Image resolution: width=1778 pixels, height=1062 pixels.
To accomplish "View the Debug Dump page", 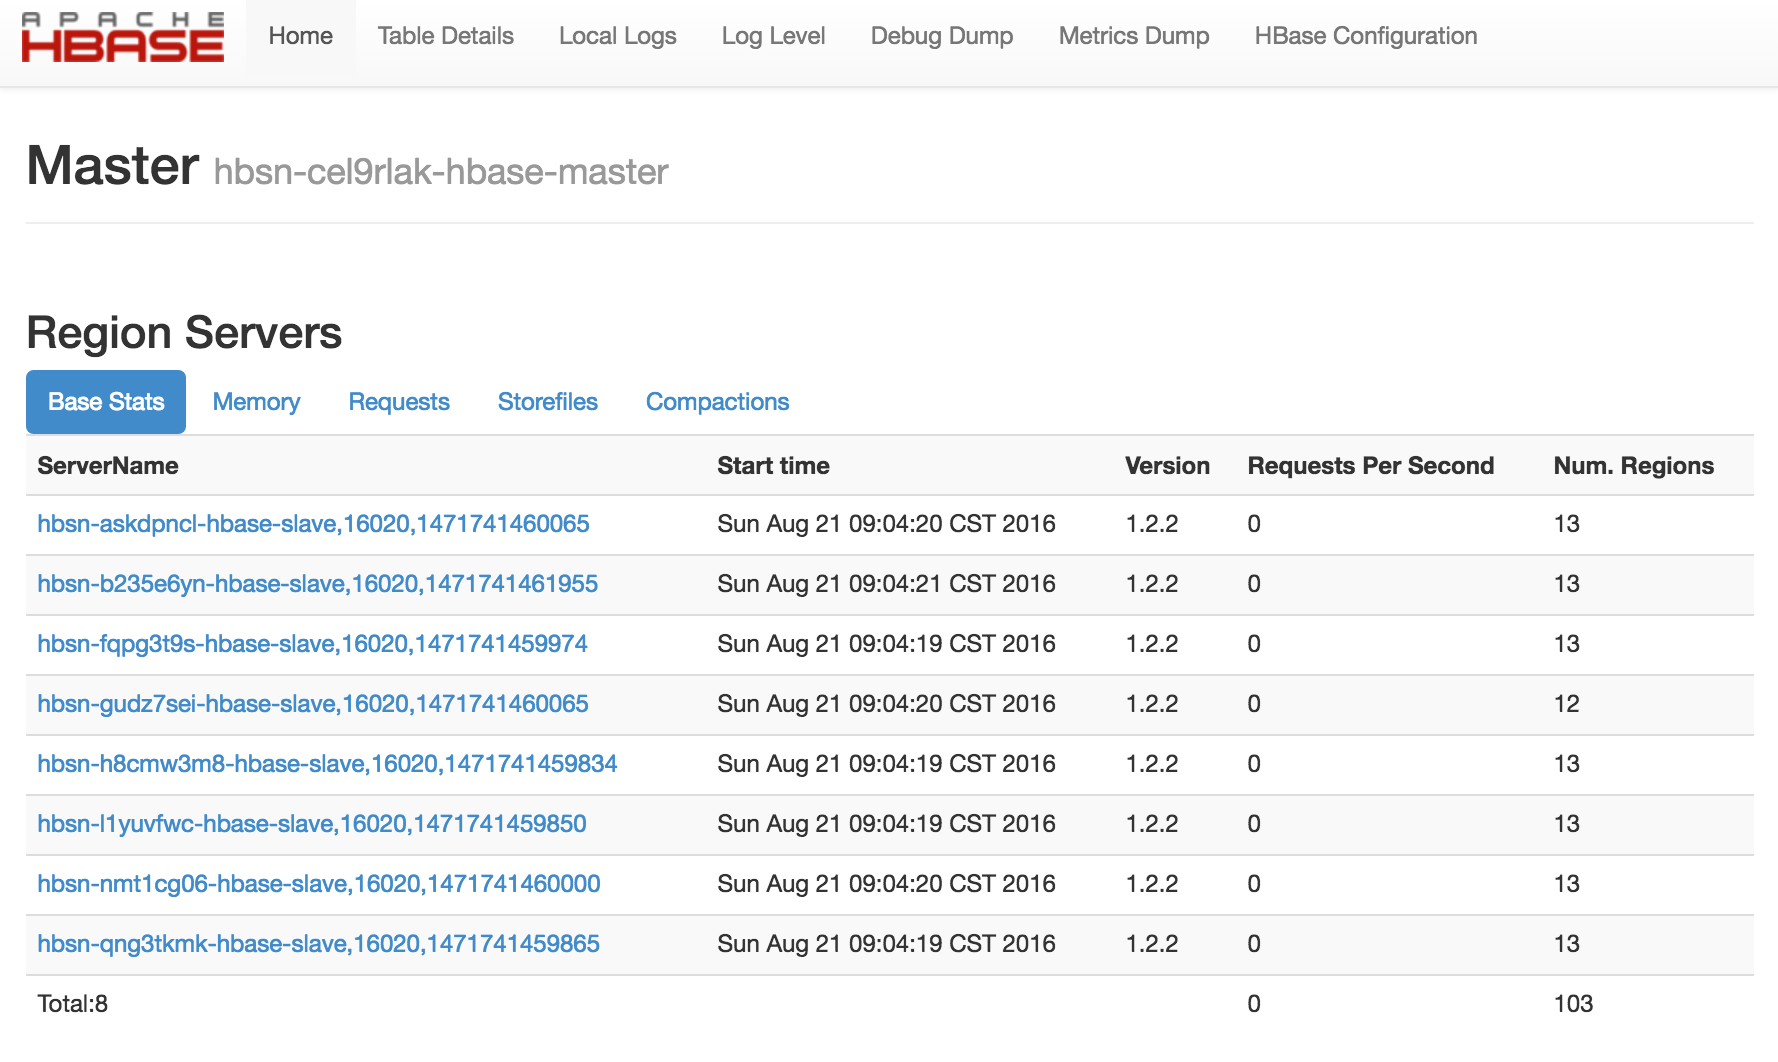I will (x=941, y=36).
